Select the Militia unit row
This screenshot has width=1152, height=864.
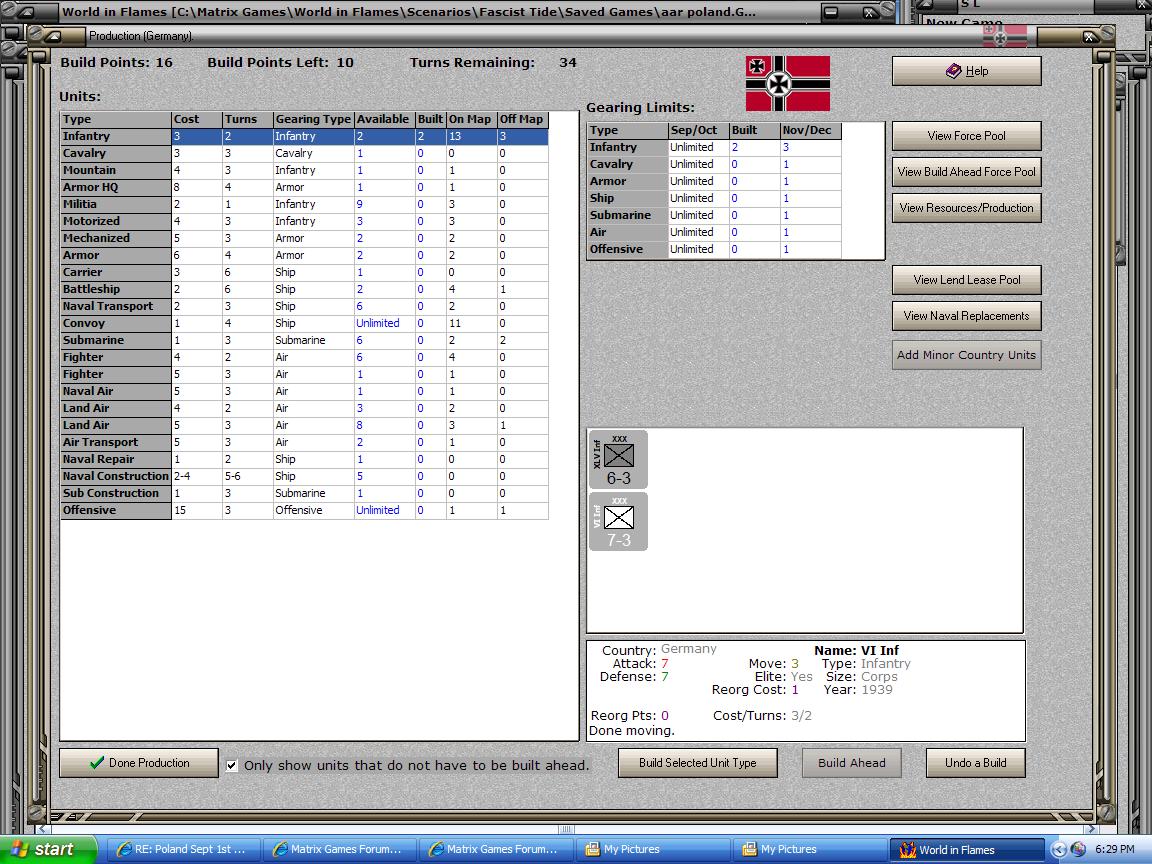(304, 204)
